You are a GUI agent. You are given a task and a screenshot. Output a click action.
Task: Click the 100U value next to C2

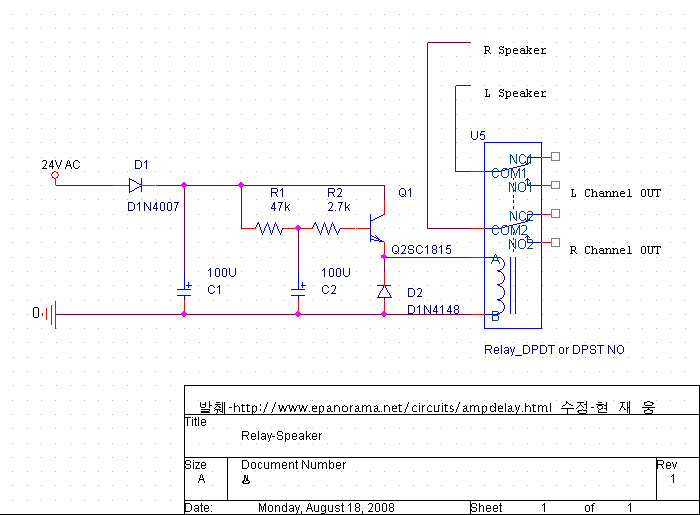(x=336, y=273)
